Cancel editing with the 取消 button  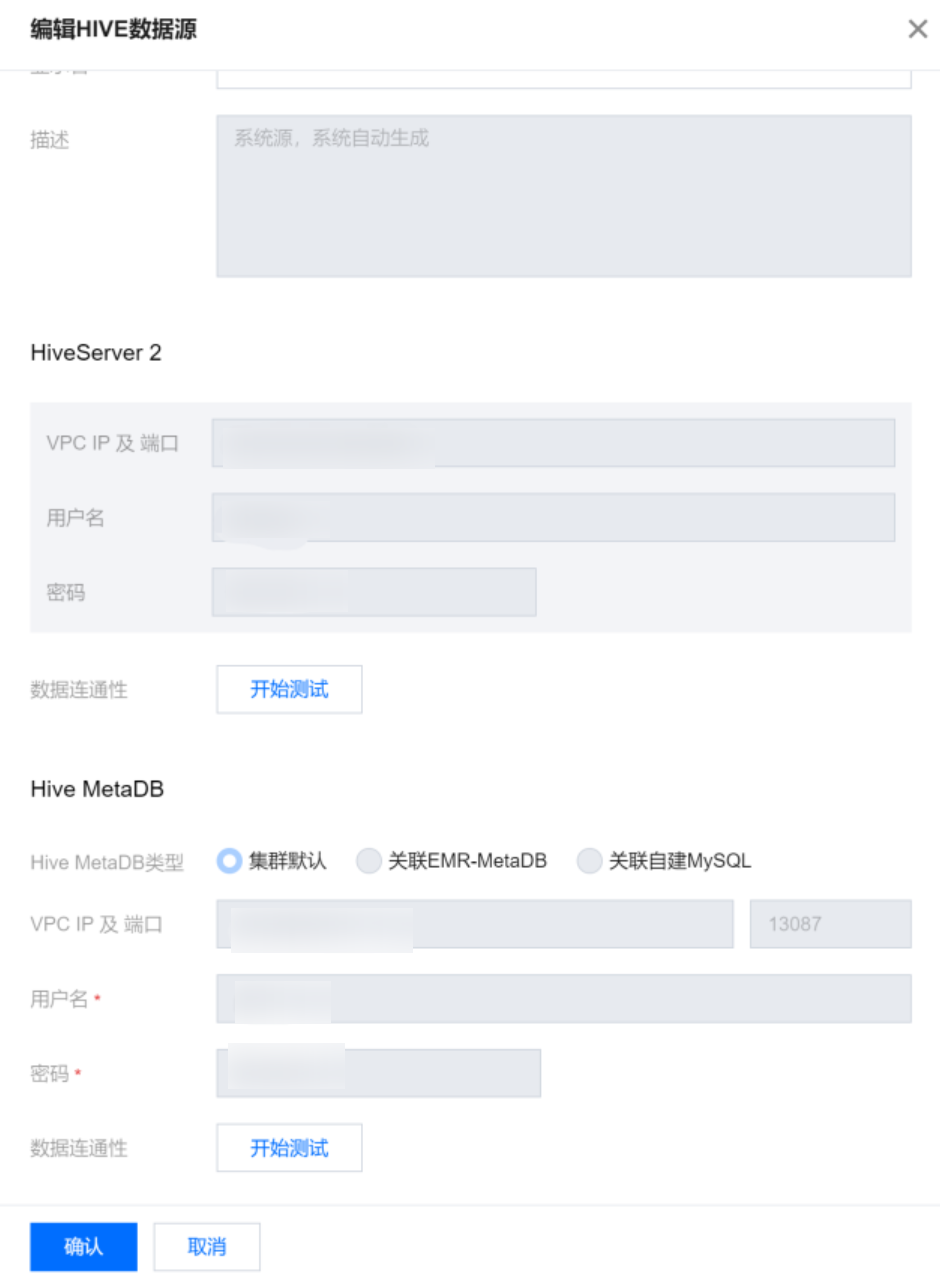(207, 1247)
